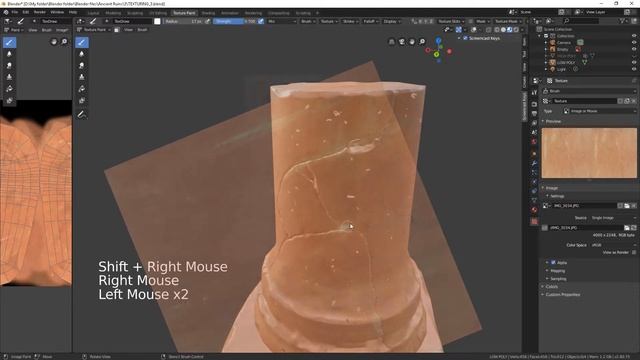Click the white brush color swatch
Viewport: 640px width, 360px height.
(x=157, y=21)
